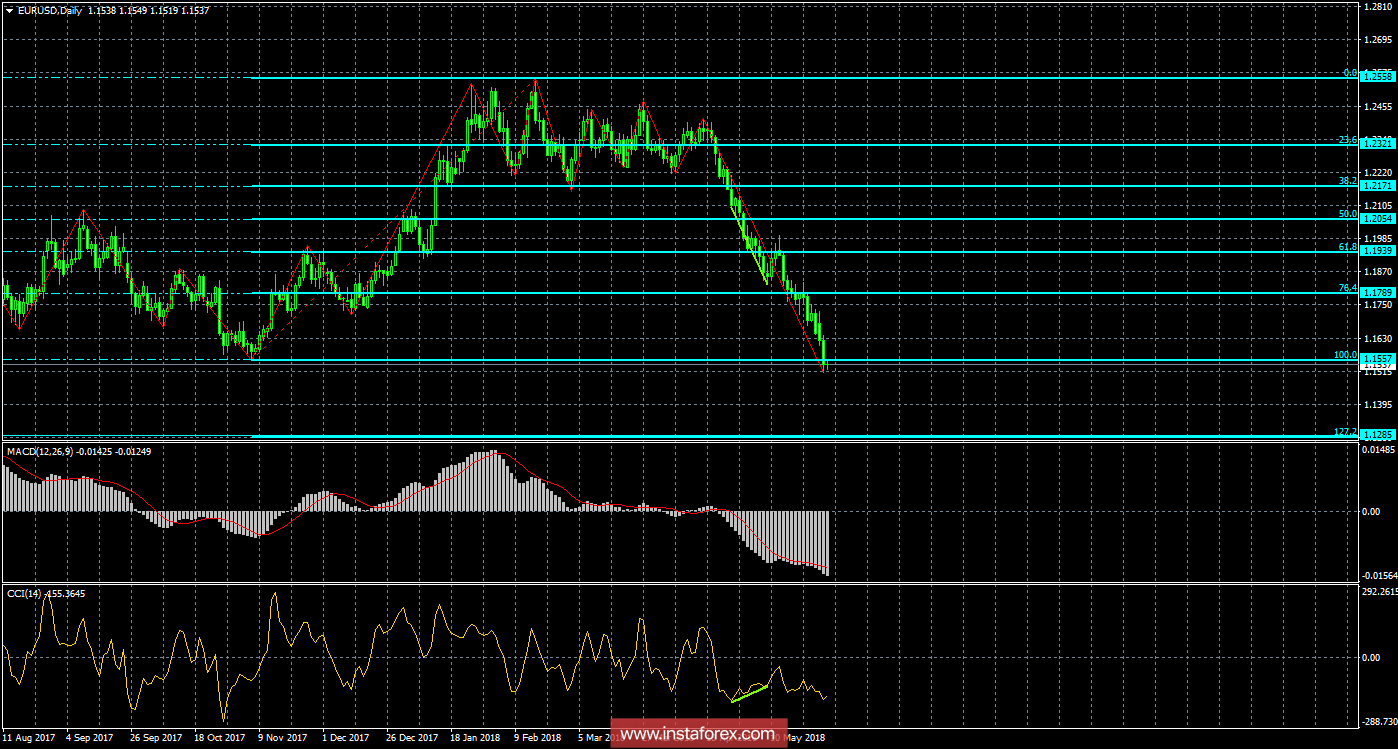
Task: Click the 11 Aug 2017 date label
Action: click(30, 738)
